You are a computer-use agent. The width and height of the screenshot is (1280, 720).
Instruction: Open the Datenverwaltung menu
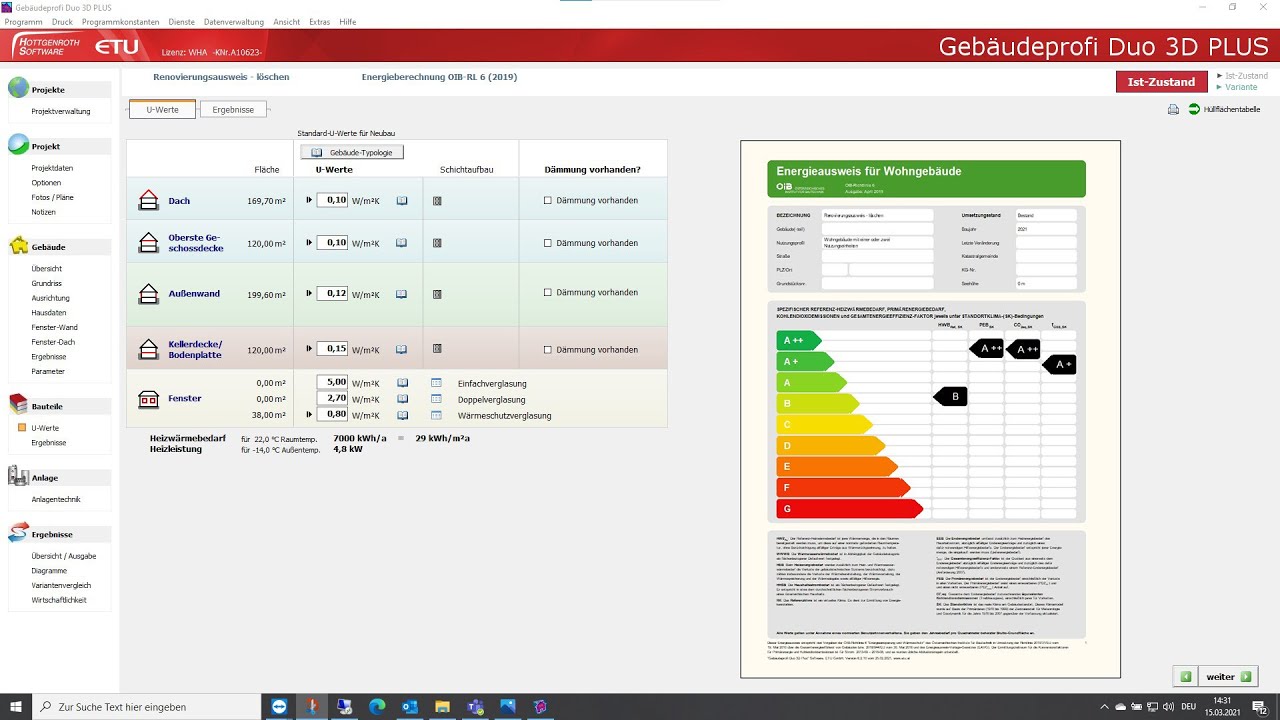coord(234,22)
